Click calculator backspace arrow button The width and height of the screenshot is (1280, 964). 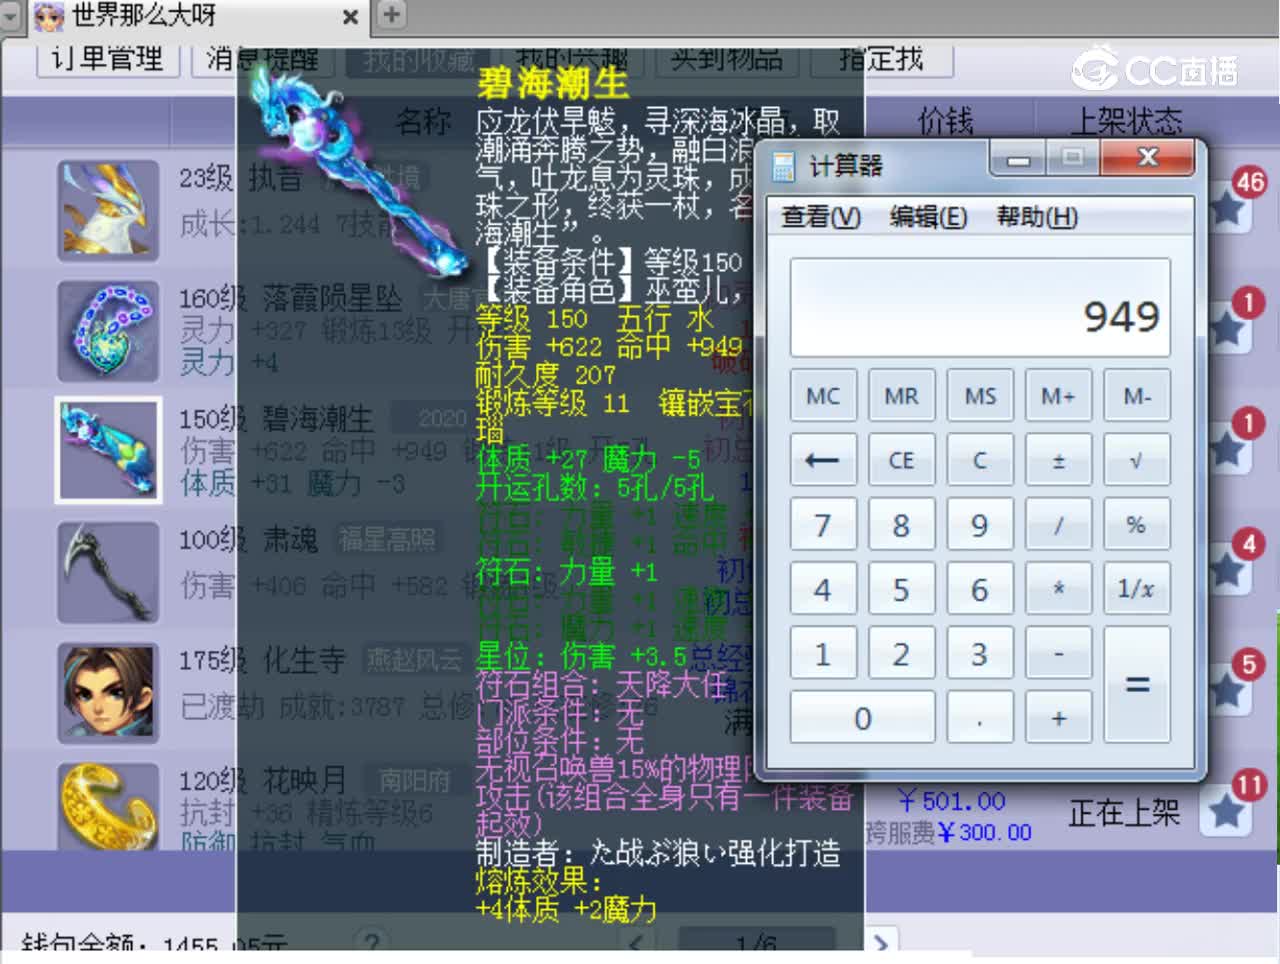click(x=823, y=460)
